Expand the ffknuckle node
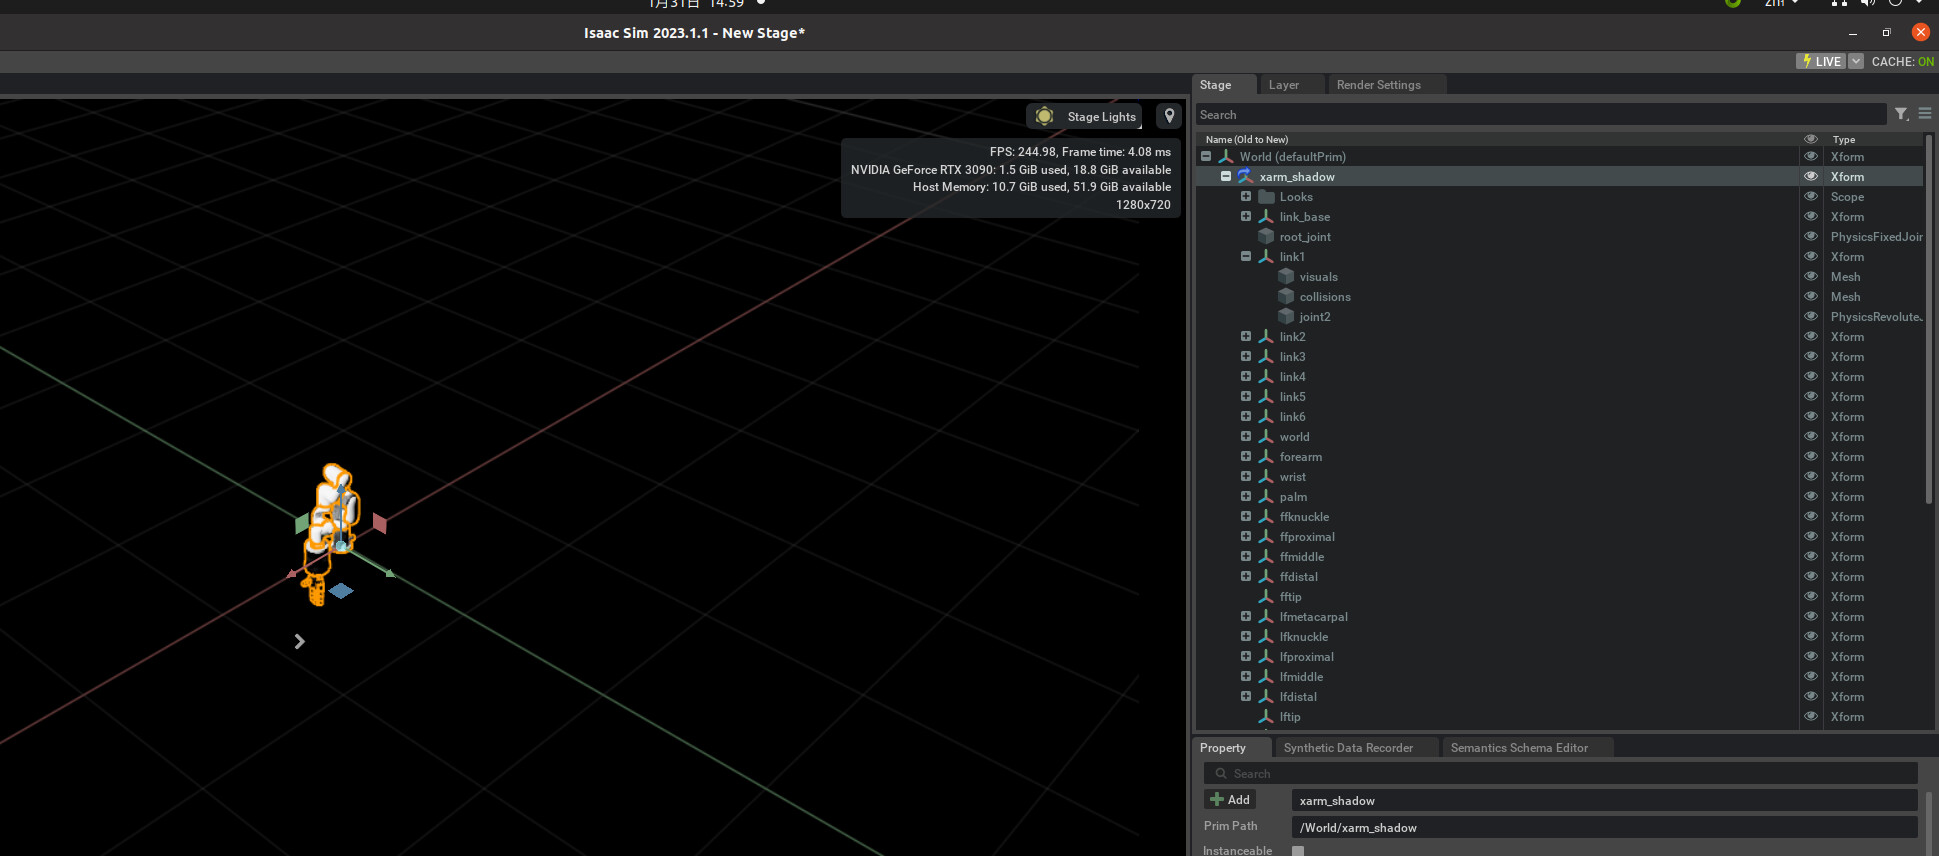 click(1246, 516)
